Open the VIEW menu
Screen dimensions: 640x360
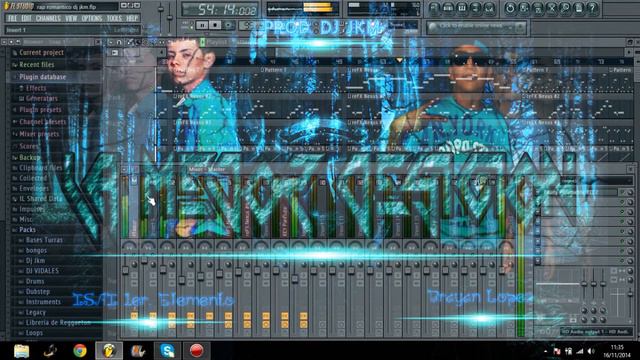(71, 18)
